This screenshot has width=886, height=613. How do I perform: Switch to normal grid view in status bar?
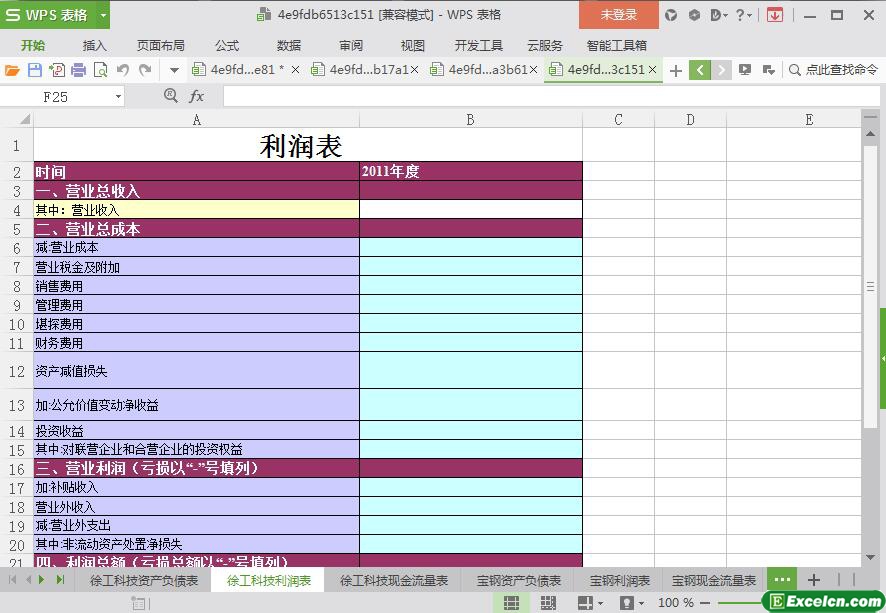[x=511, y=603]
